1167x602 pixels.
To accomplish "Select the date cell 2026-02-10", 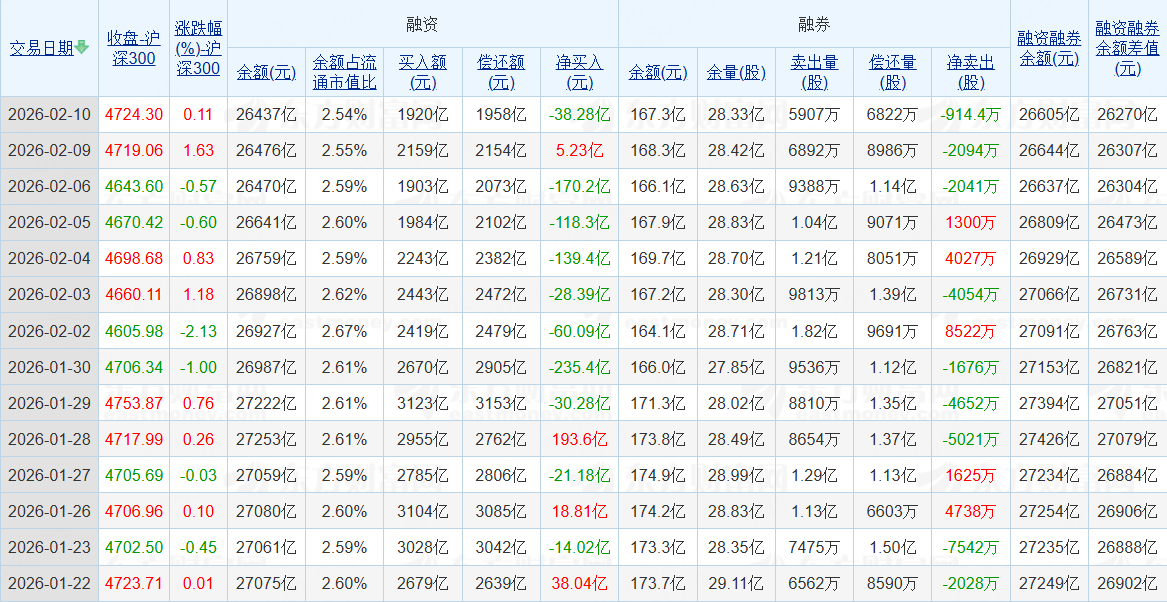I will (49, 115).
